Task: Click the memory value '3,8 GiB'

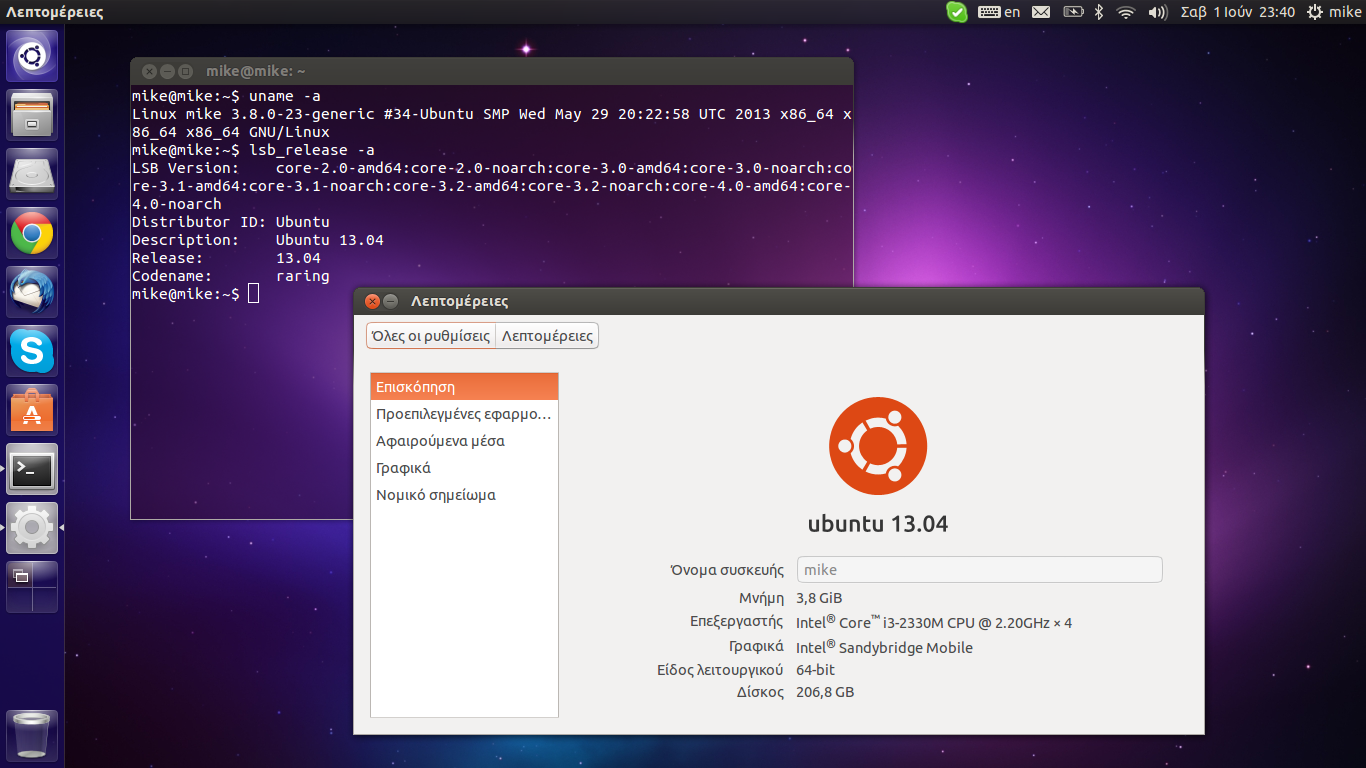Action: click(819, 598)
